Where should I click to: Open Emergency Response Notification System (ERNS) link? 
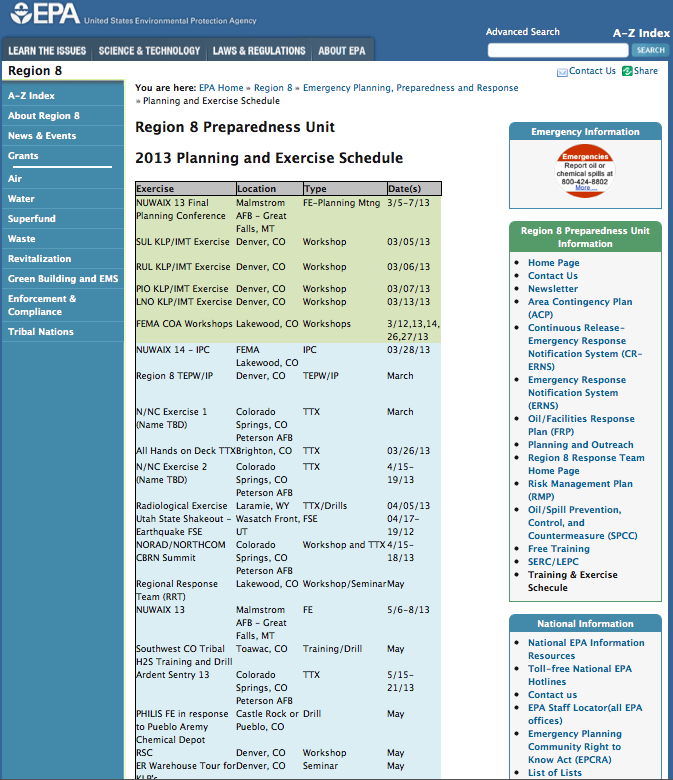click(x=577, y=392)
